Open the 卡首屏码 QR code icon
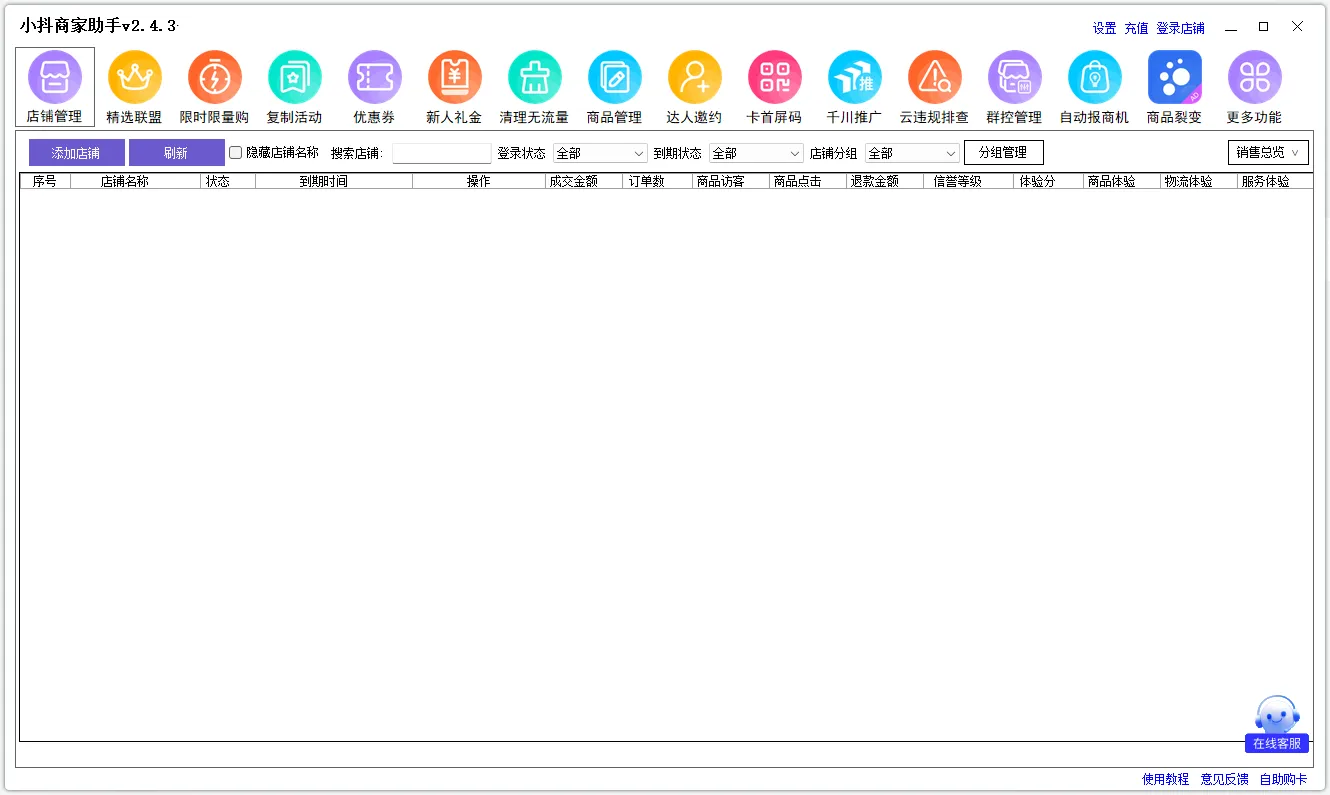Screen dimensions: 1330x795 [774, 78]
